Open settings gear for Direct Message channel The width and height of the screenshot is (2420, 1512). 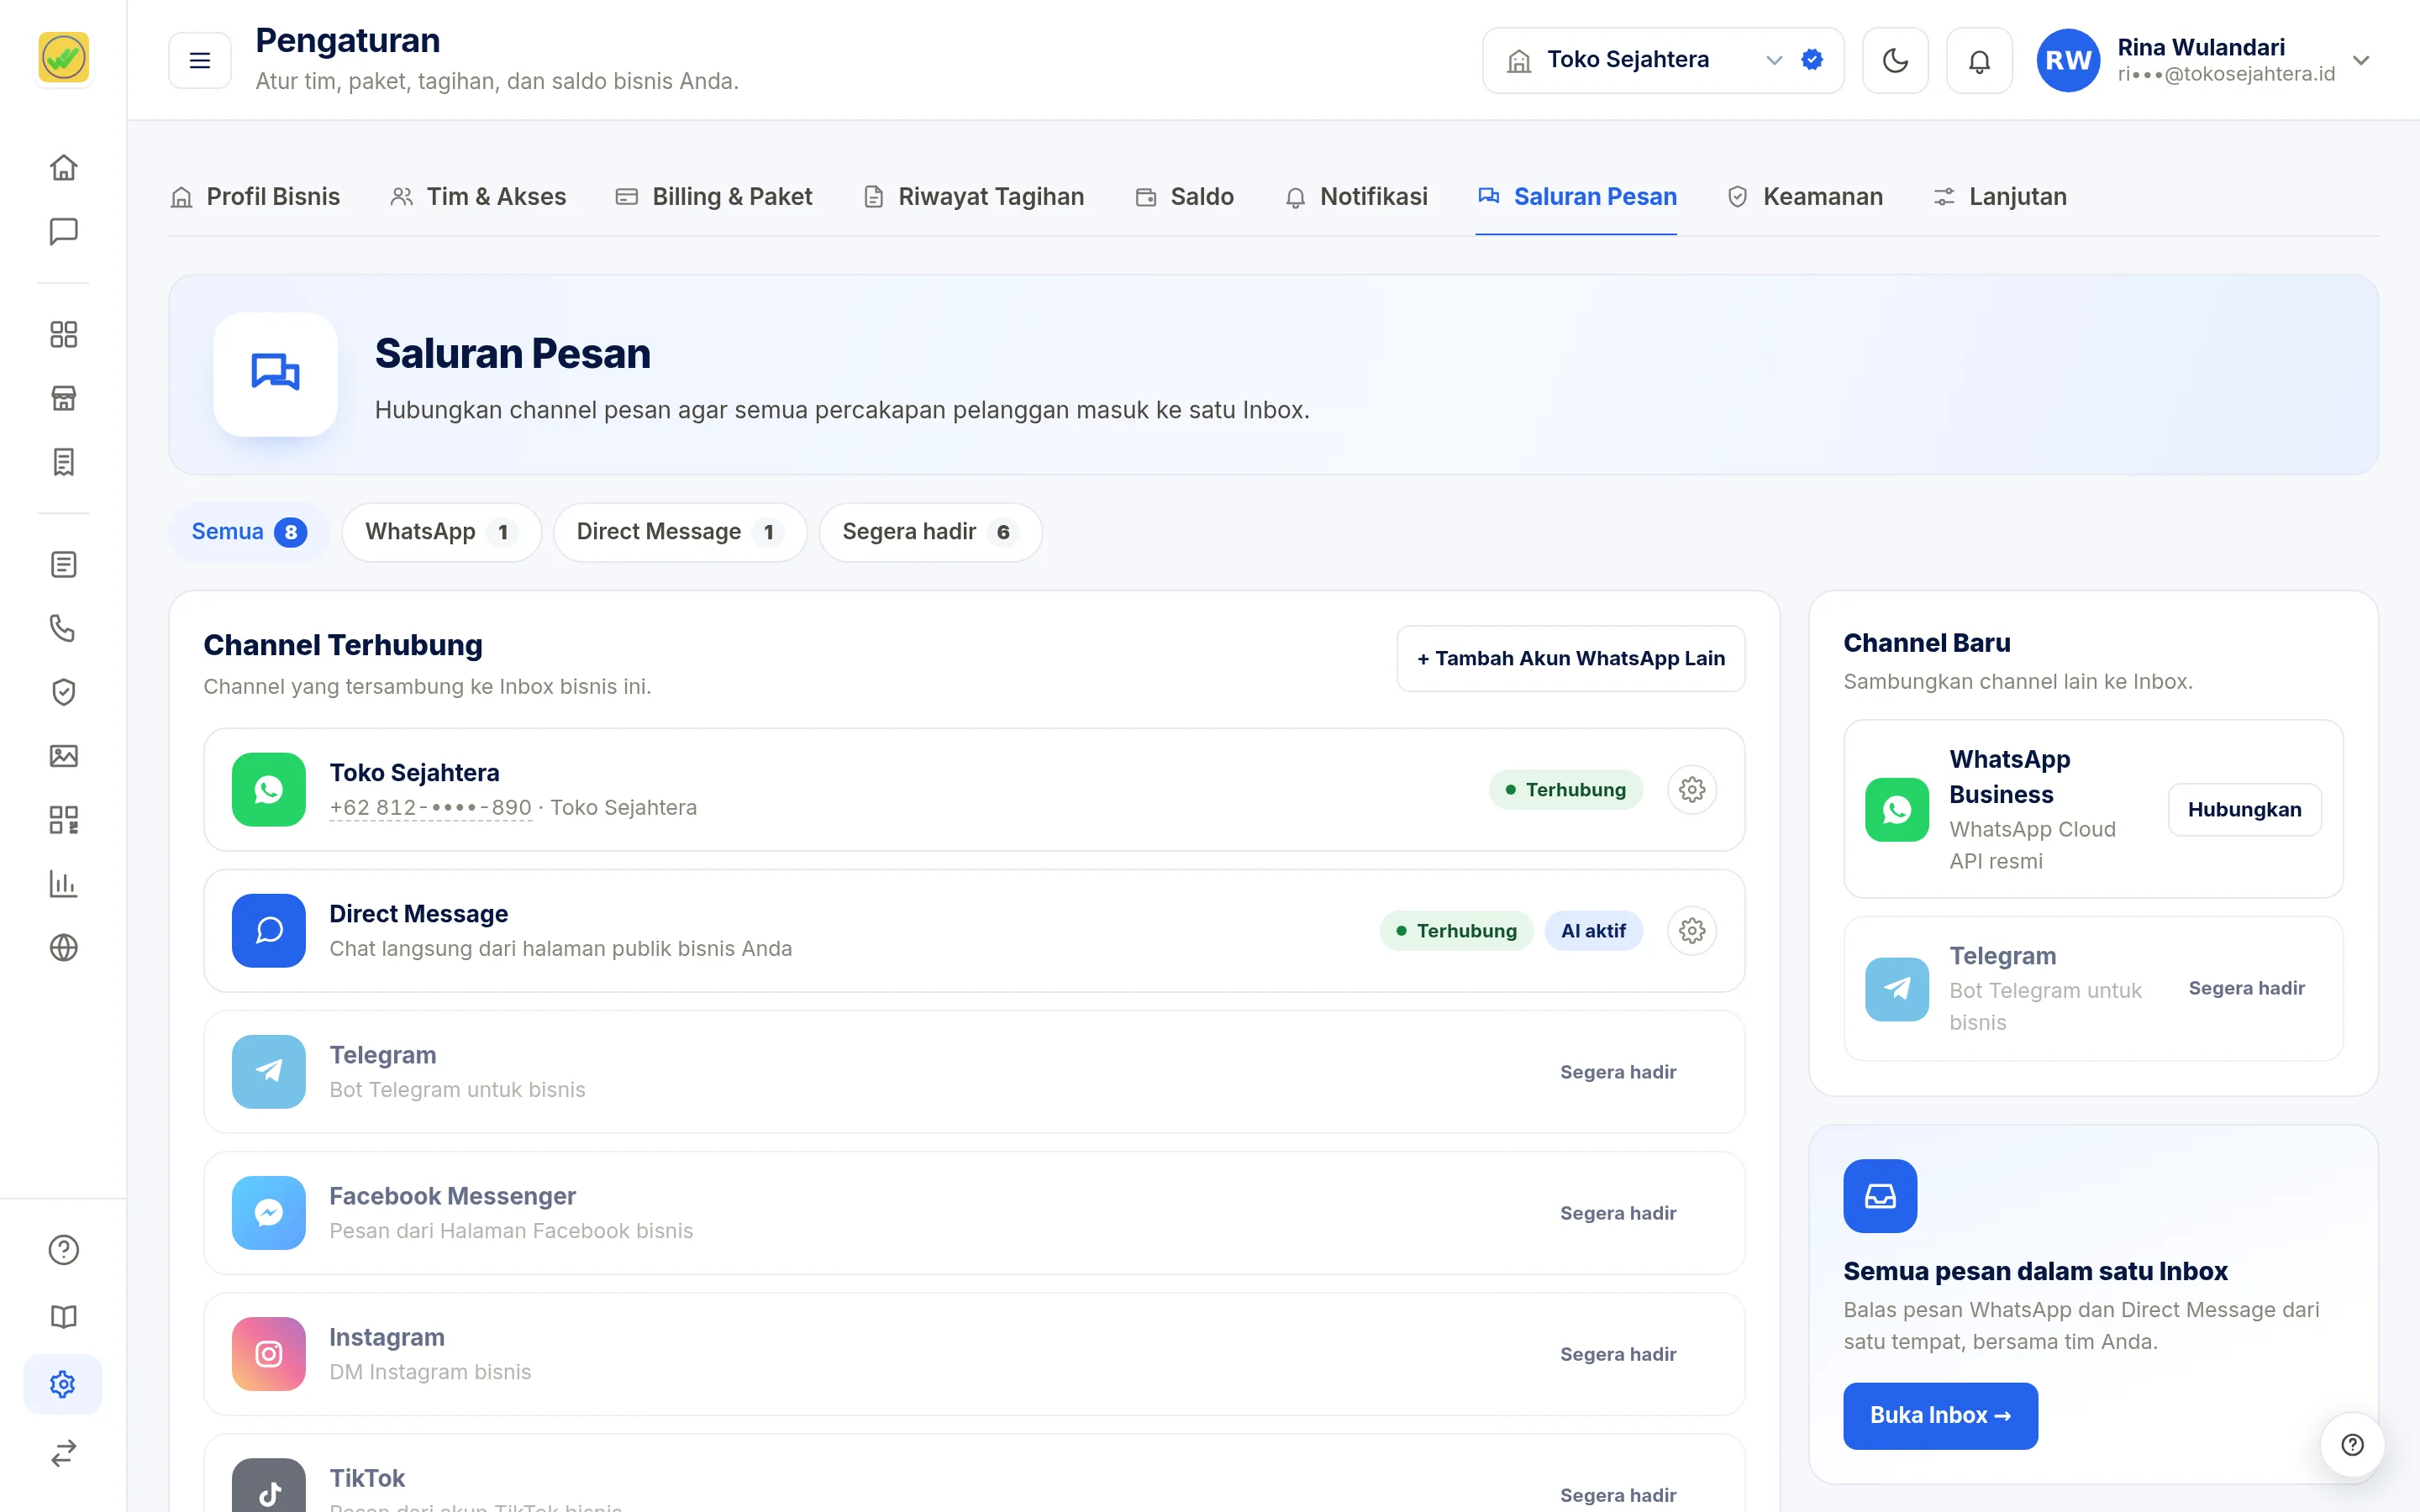coord(1692,931)
